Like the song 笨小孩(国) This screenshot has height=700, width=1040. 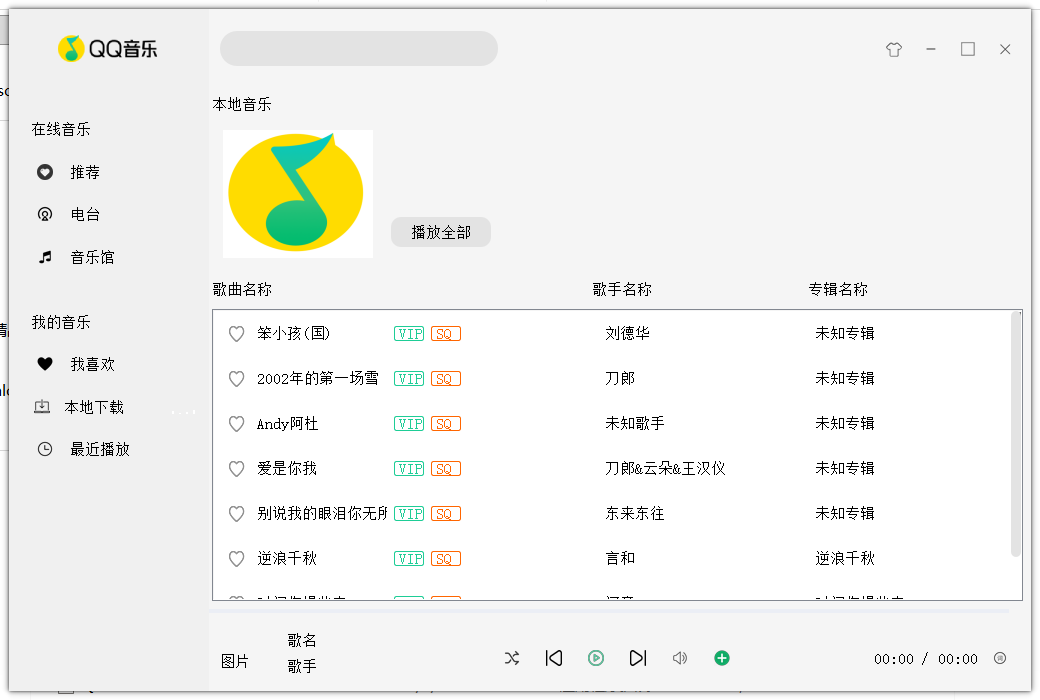click(236, 334)
